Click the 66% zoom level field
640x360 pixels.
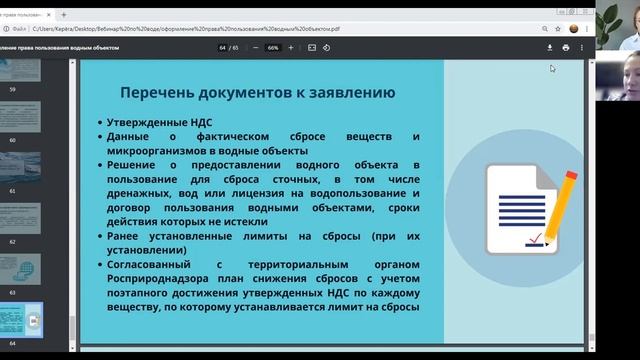[x=273, y=48]
